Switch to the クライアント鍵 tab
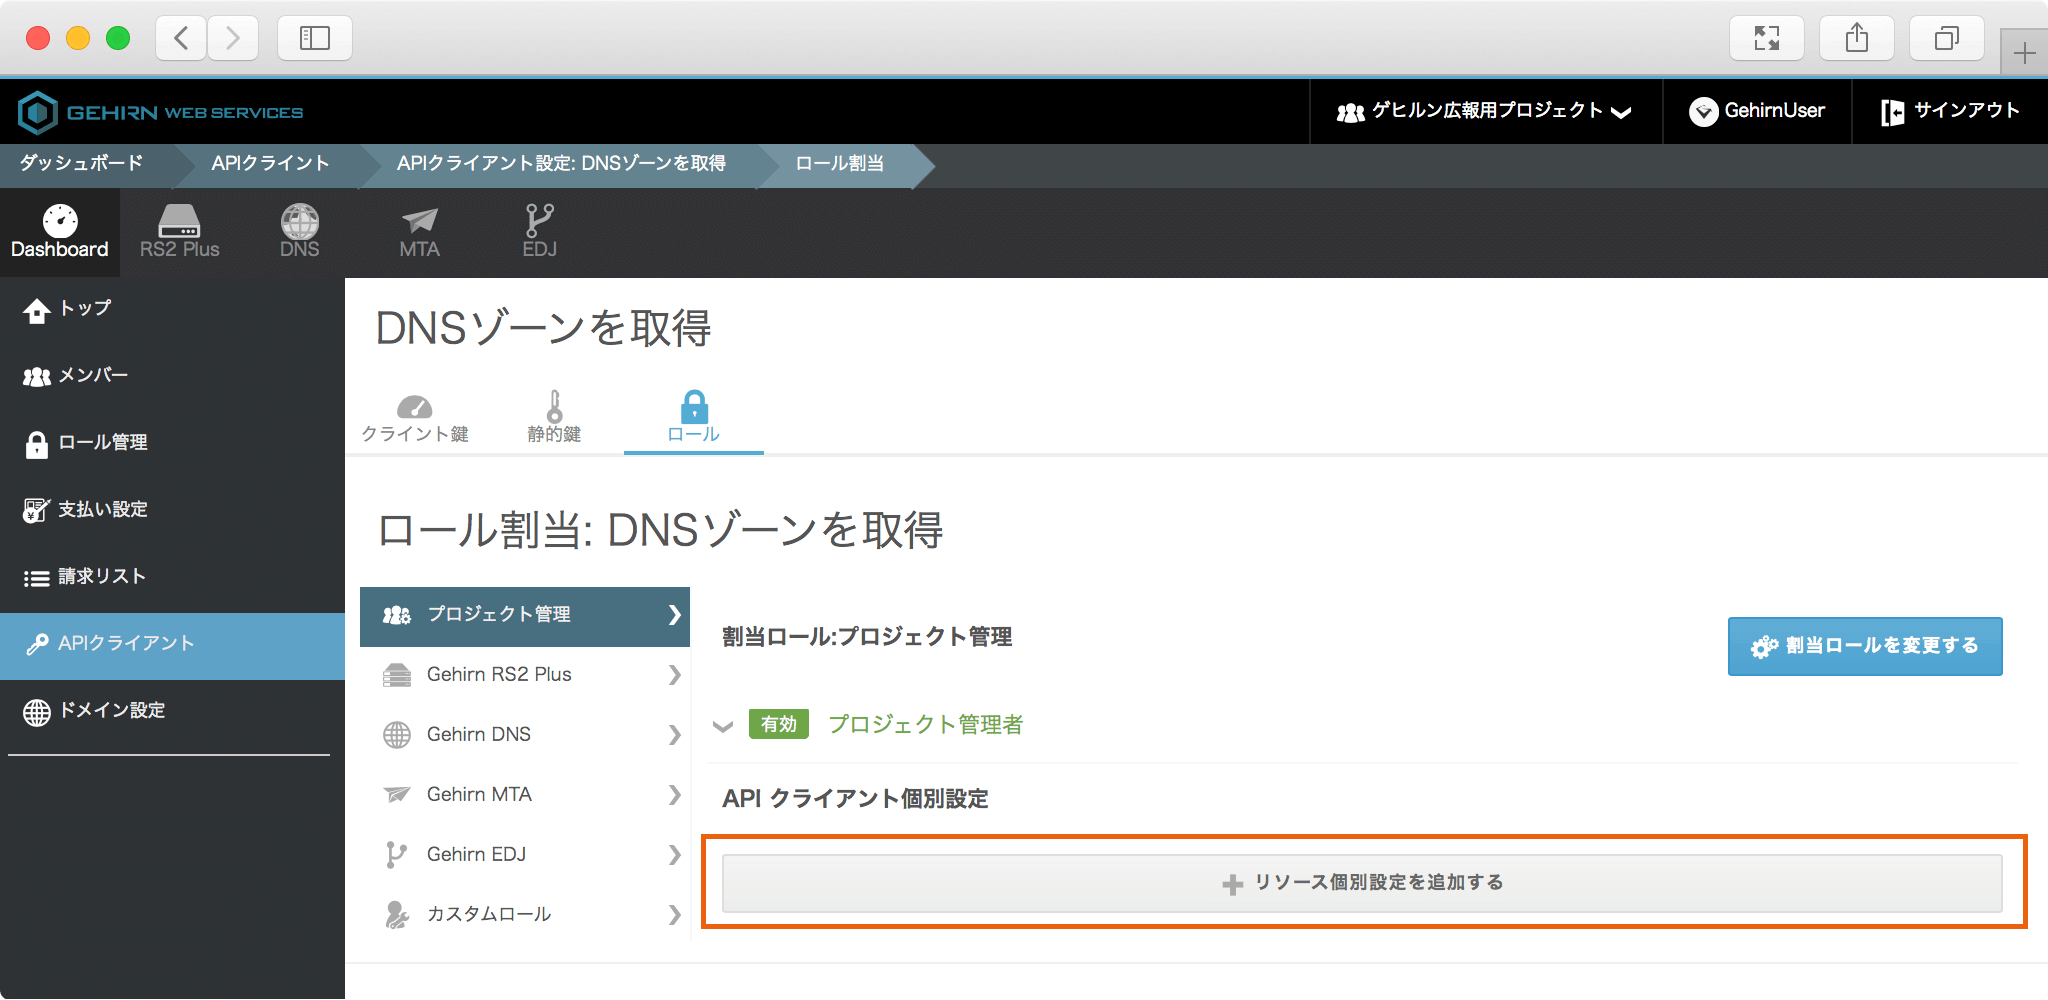This screenshot has height=1000, width=2048. (414, 418)
